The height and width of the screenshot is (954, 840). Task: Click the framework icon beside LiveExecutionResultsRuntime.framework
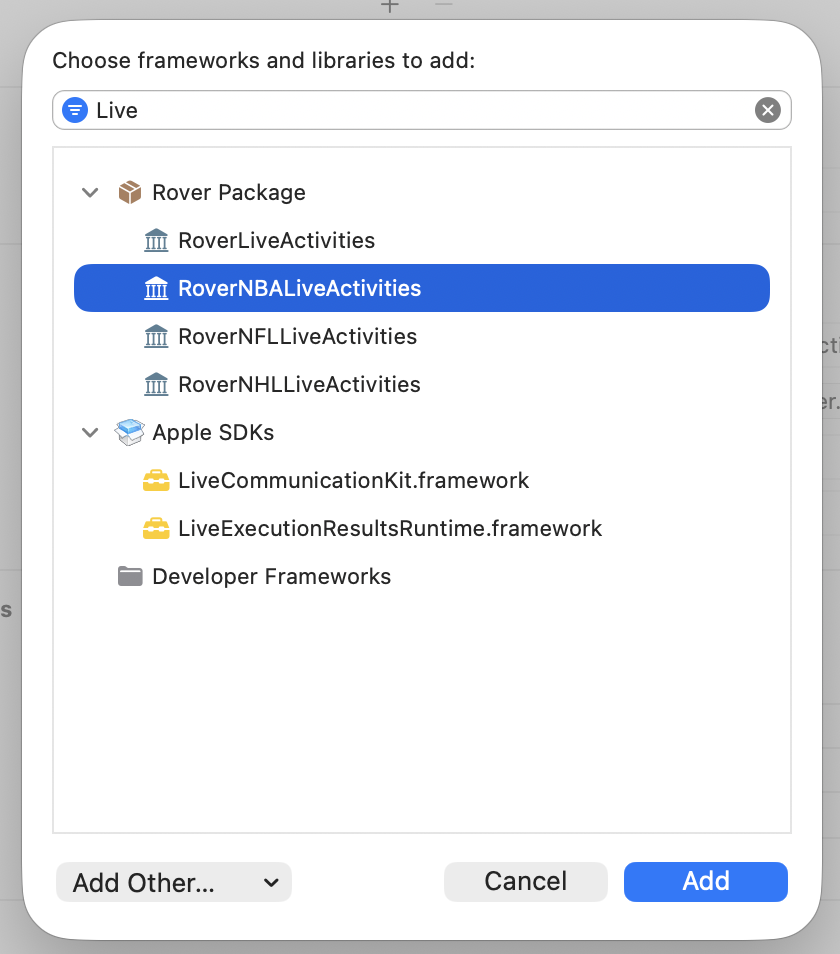click(x=156, y=528)
